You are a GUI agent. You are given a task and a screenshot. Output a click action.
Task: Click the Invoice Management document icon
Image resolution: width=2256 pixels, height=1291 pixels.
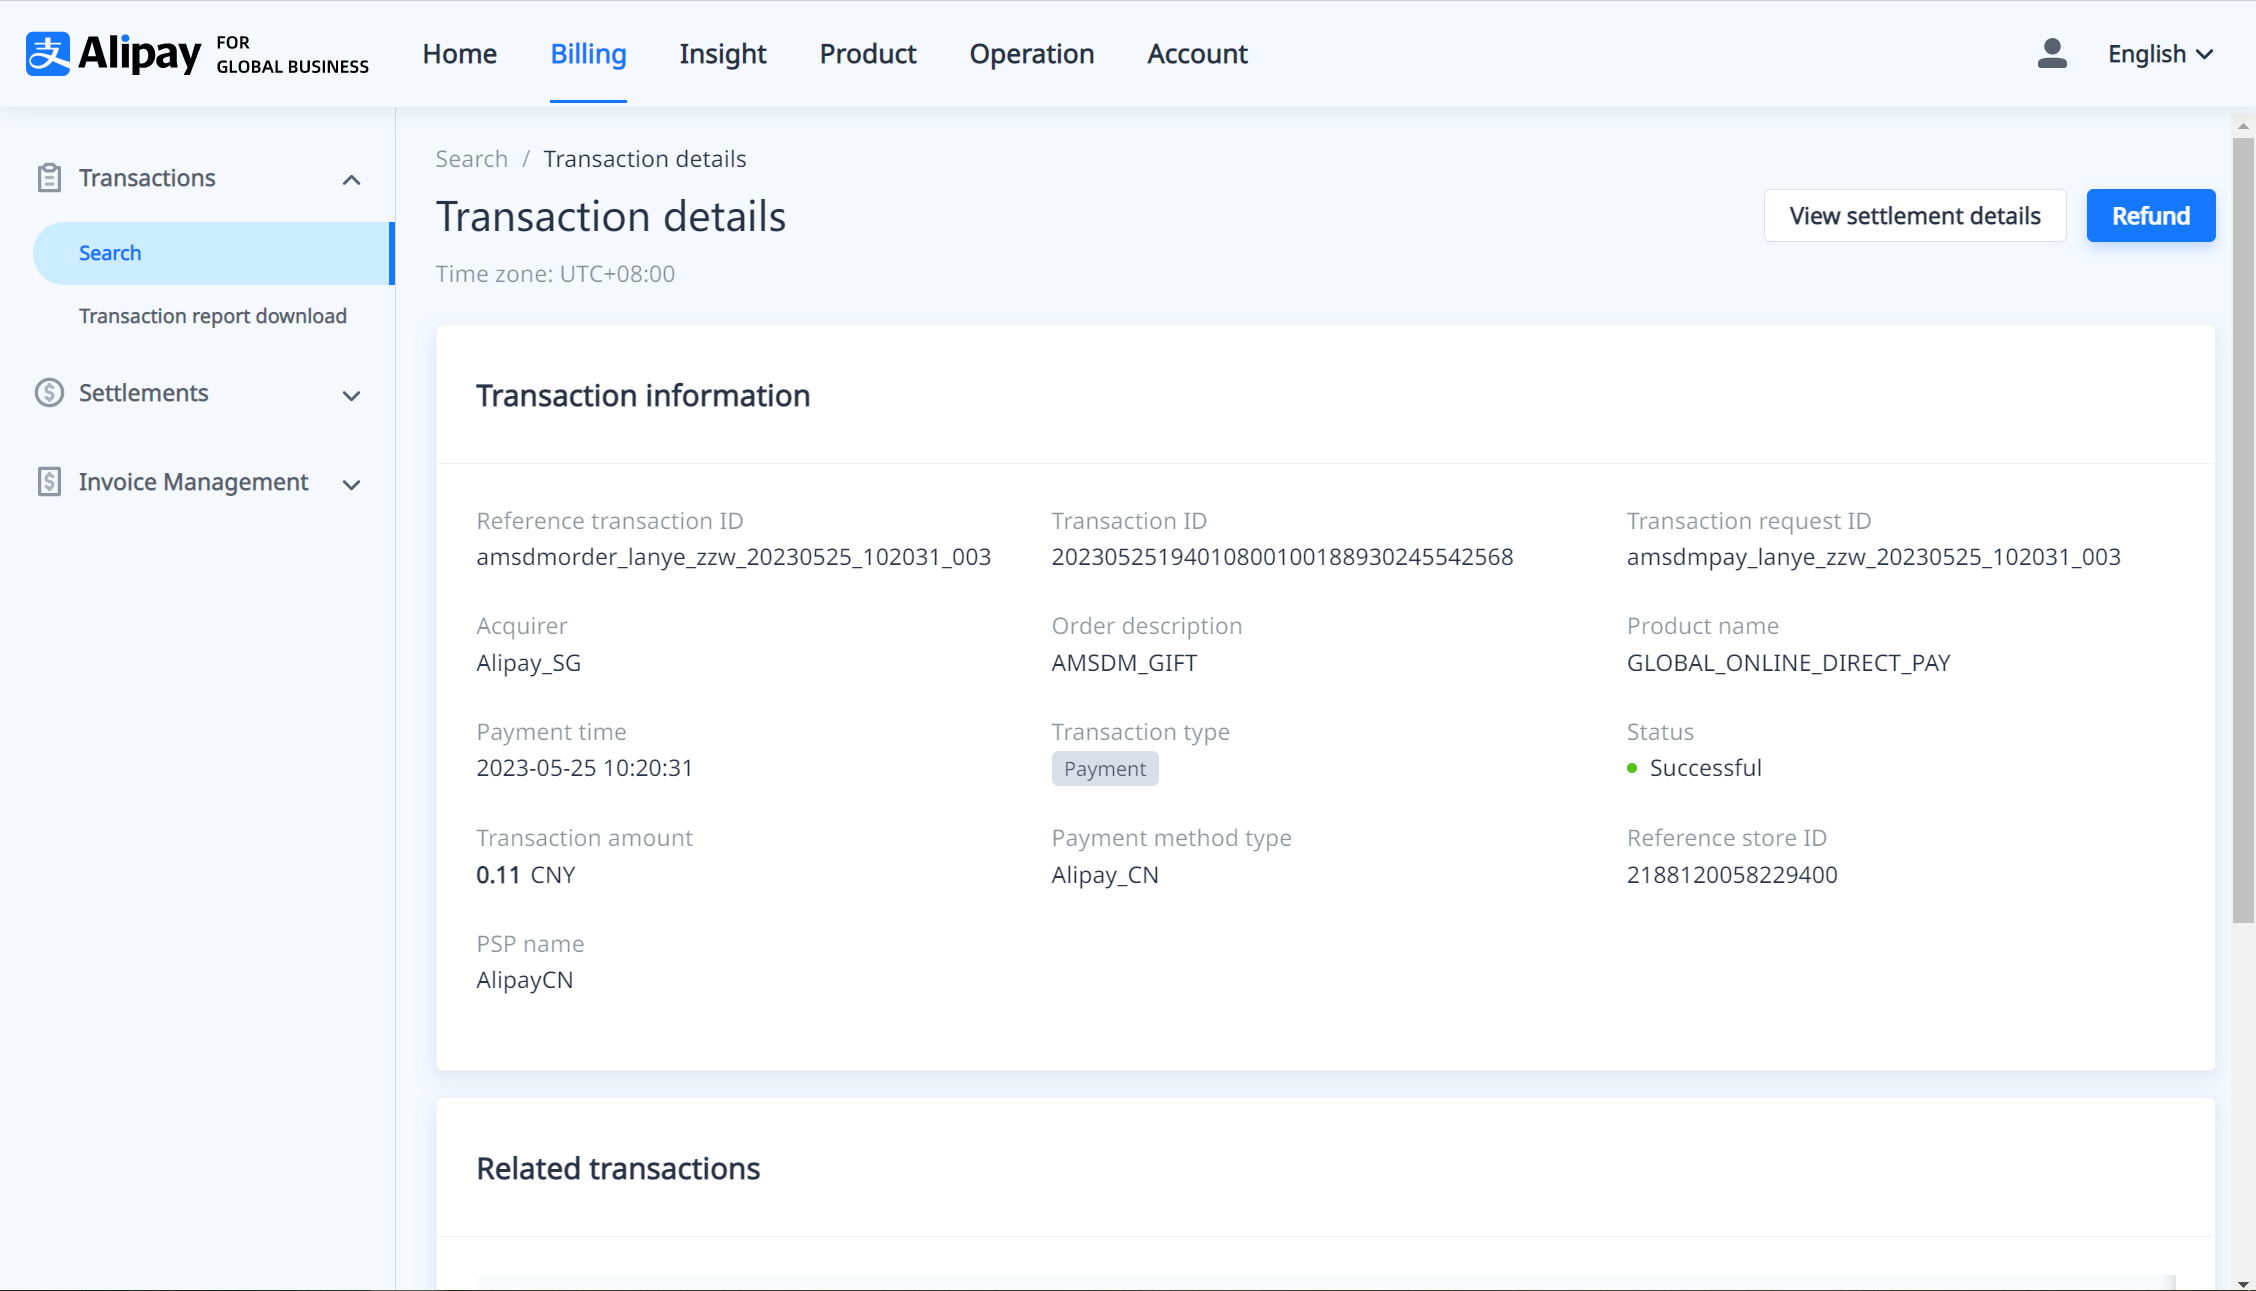click(x=49, y=482)
